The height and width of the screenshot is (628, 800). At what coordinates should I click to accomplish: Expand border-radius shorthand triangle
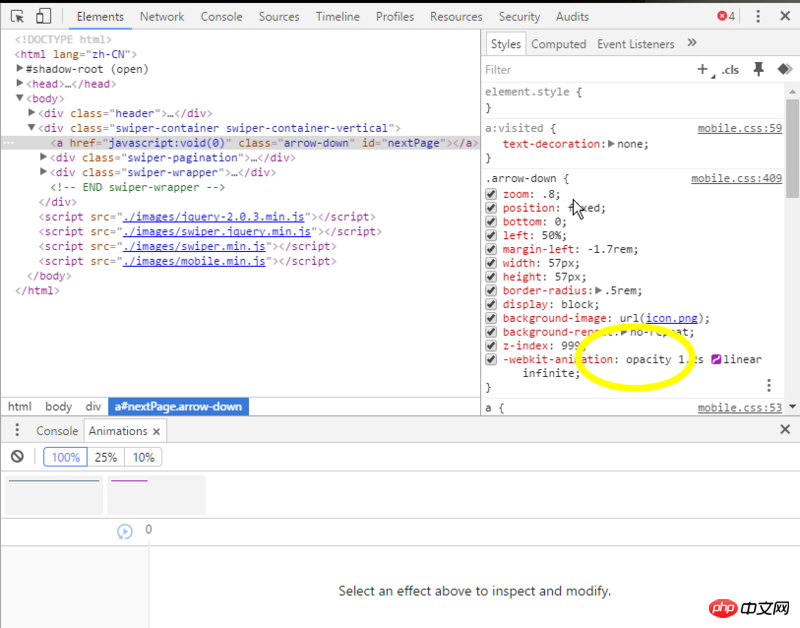coord(598,290)
